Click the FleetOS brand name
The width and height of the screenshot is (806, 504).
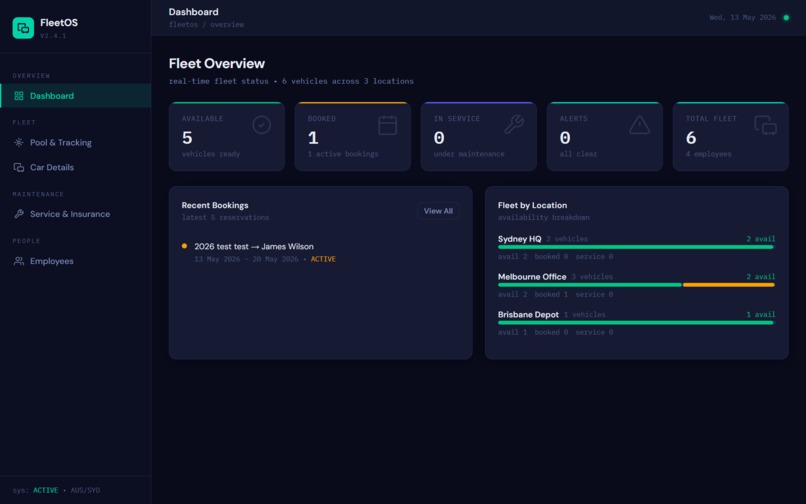tap(59, 23)
